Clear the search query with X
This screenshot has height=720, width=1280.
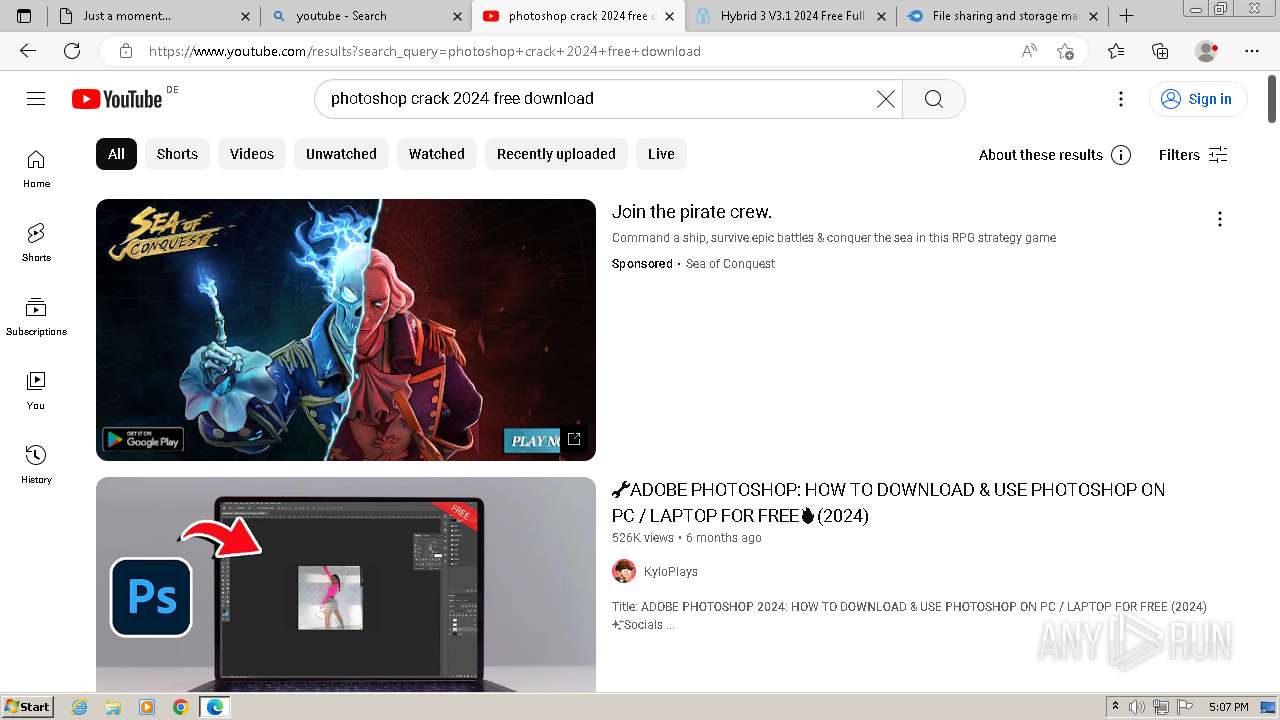[x=886, y=98]
